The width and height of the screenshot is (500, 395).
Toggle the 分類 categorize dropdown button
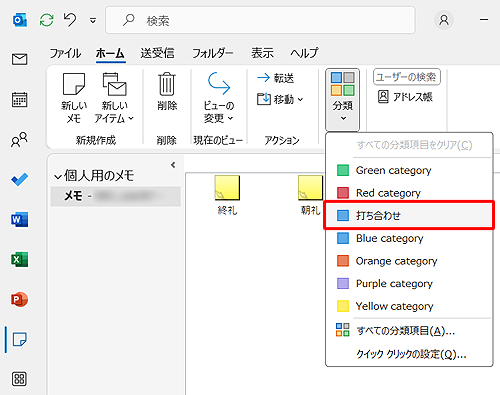point(342,99)
